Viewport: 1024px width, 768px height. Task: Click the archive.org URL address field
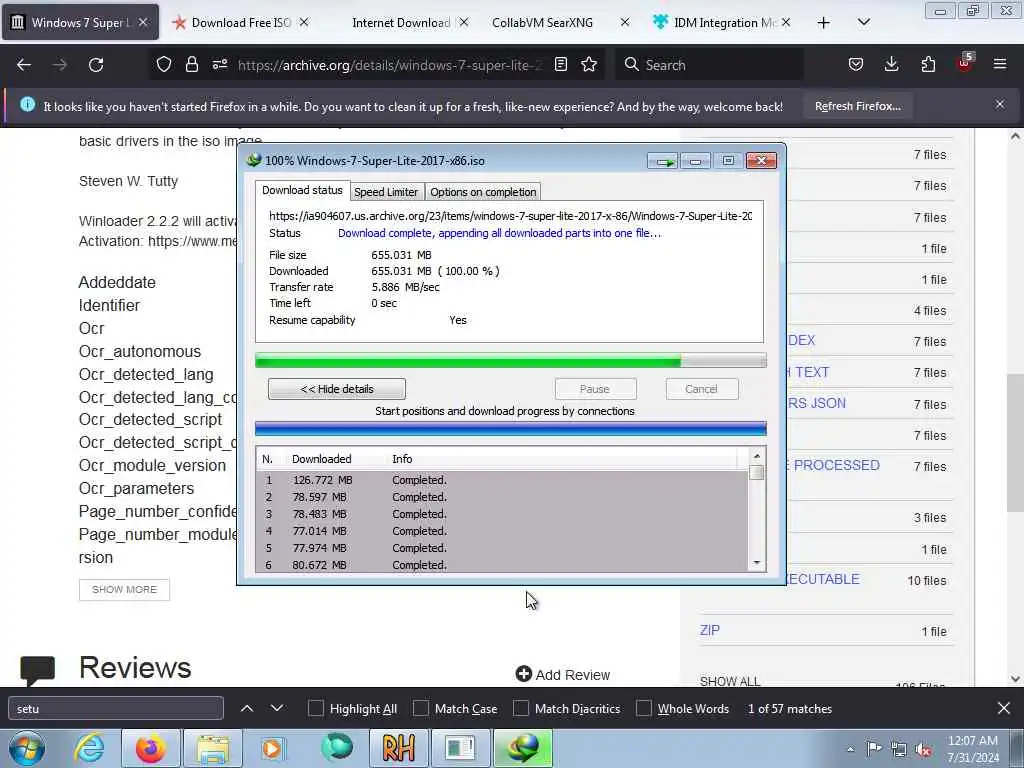coord(390,65)
